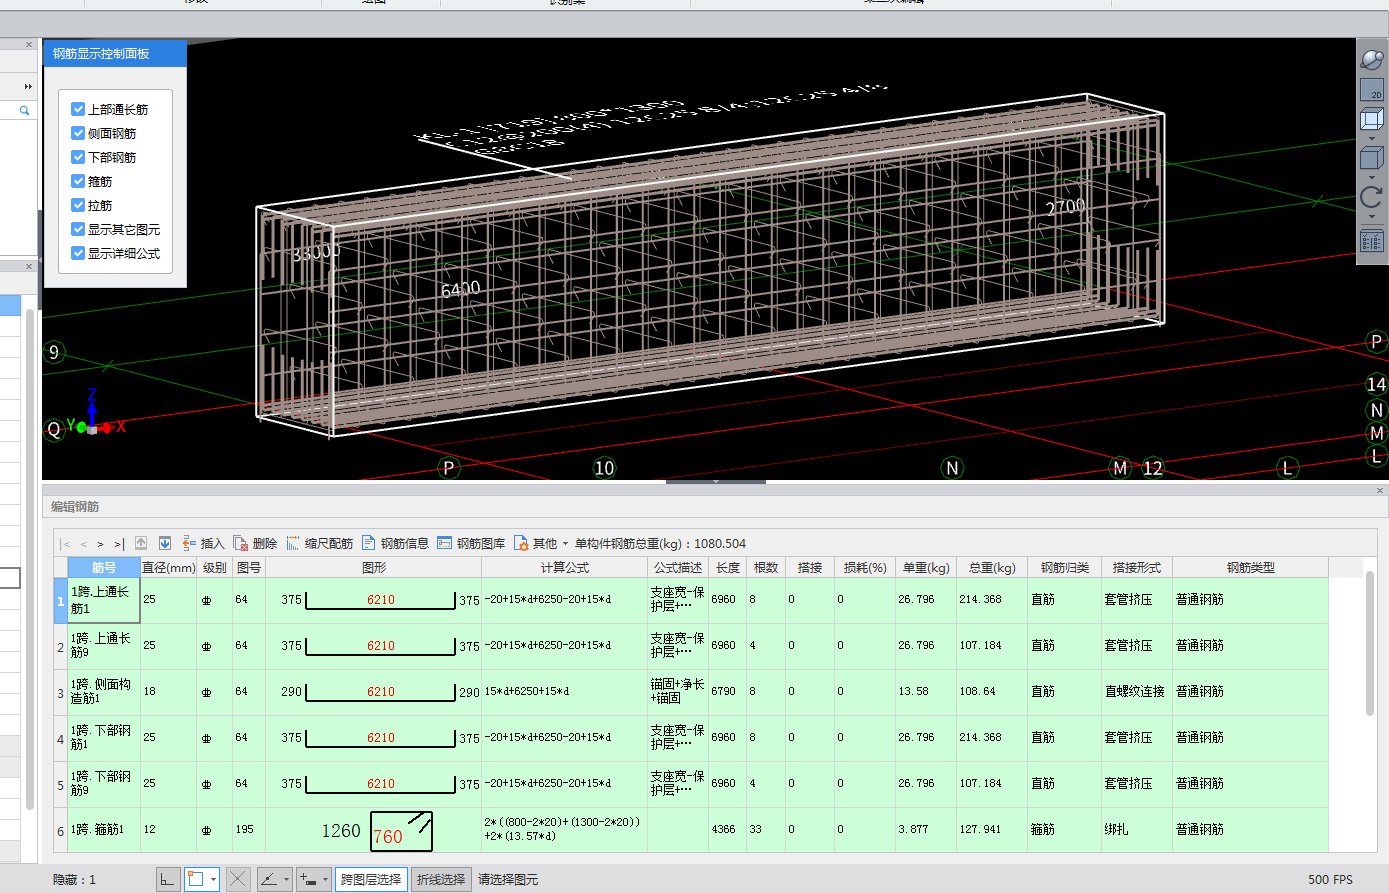
Task: Expand arrow beneath the solid cube icon
Action: (1372, 177)
